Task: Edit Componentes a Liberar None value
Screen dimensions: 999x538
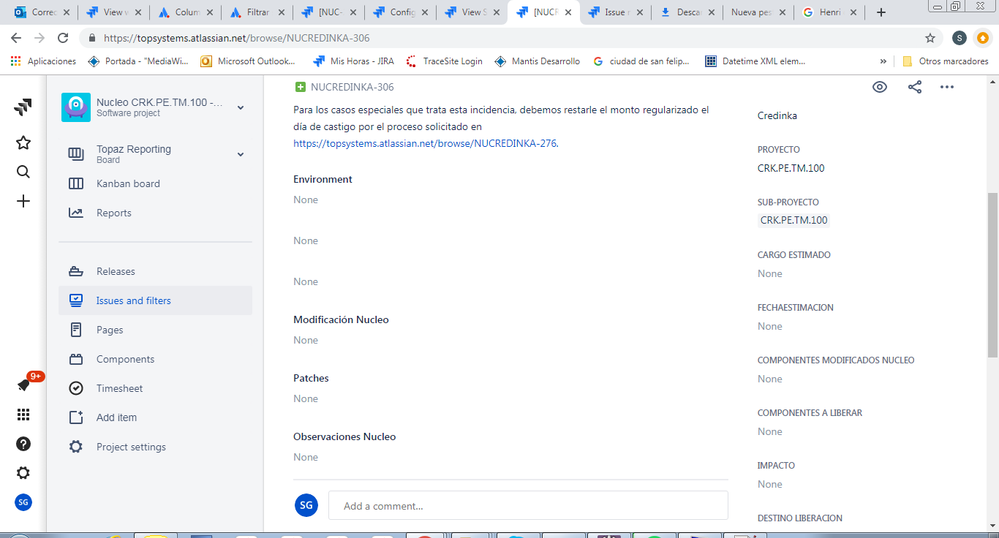Action: (770, 432)
